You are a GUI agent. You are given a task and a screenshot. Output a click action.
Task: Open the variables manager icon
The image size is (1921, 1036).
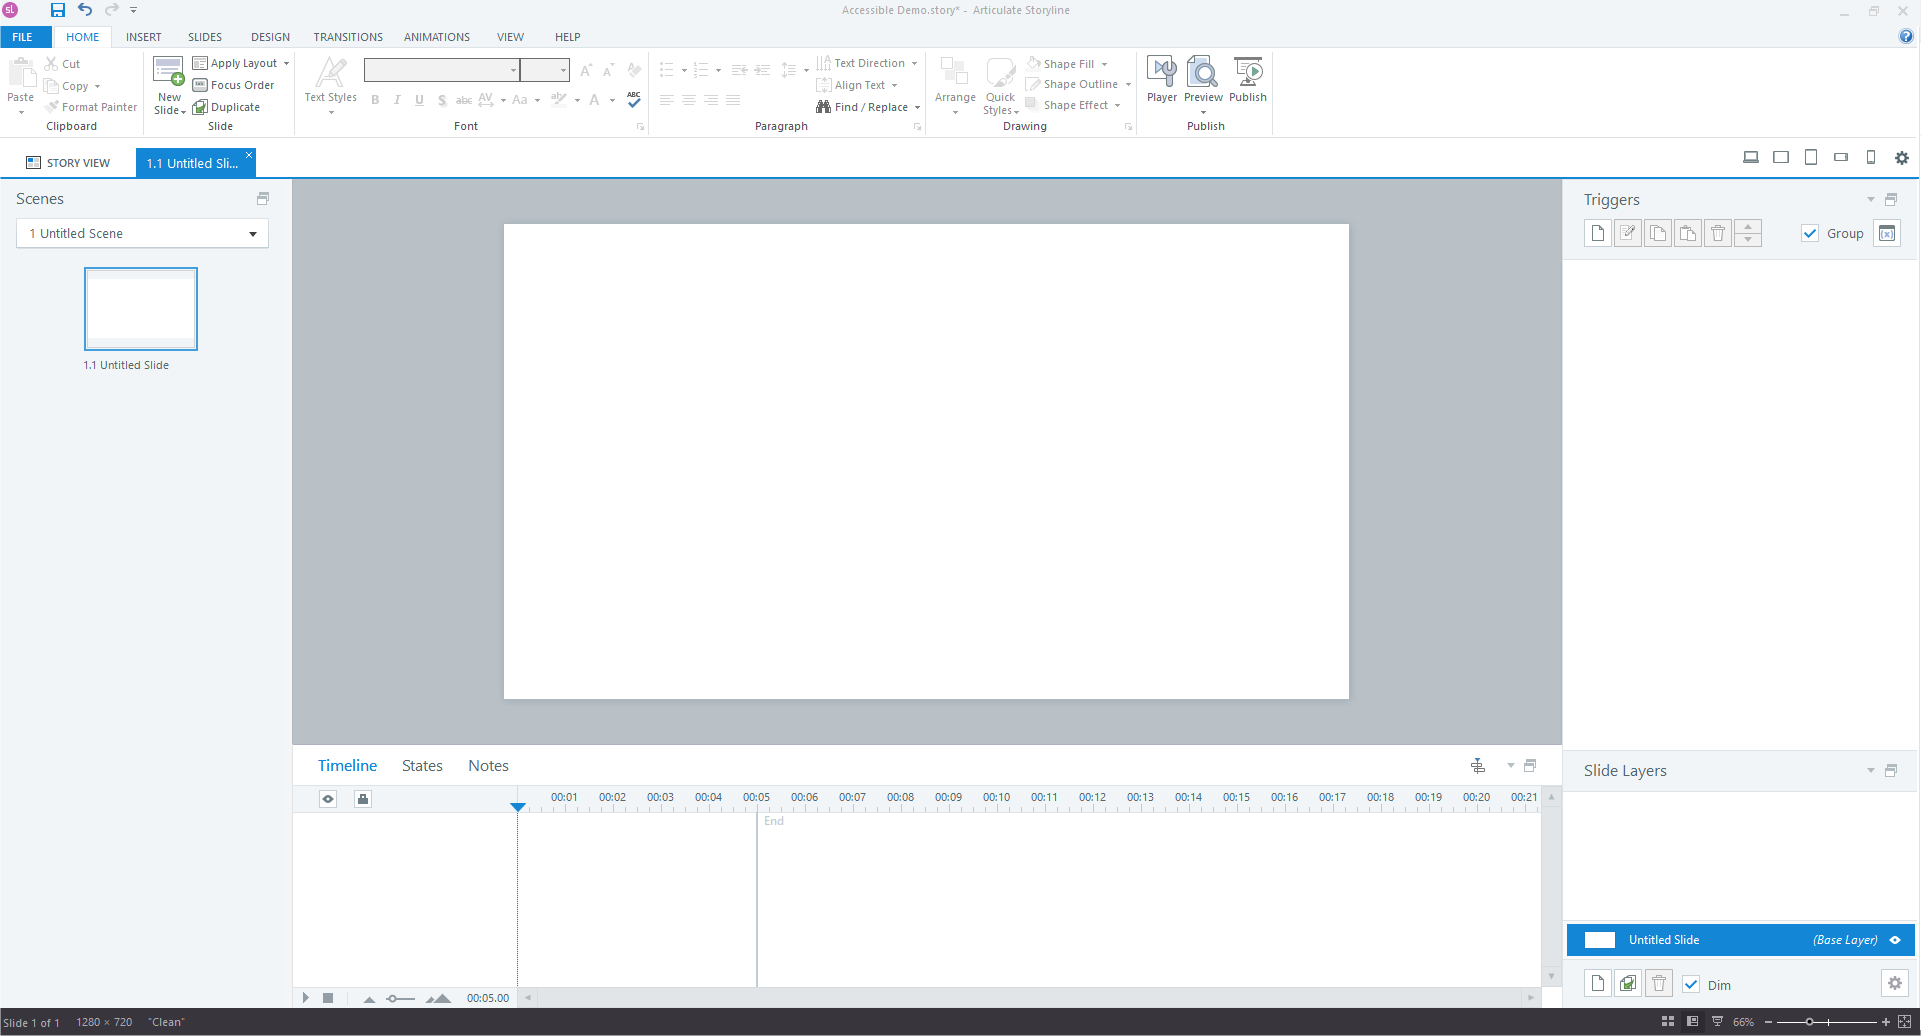coord(1887,233)
